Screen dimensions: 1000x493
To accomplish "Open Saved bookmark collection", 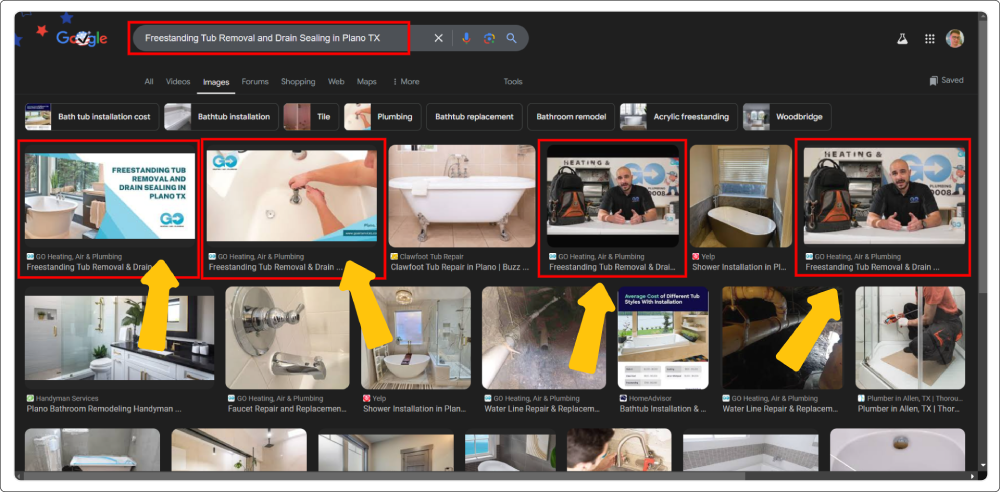I will click(946, 80).
